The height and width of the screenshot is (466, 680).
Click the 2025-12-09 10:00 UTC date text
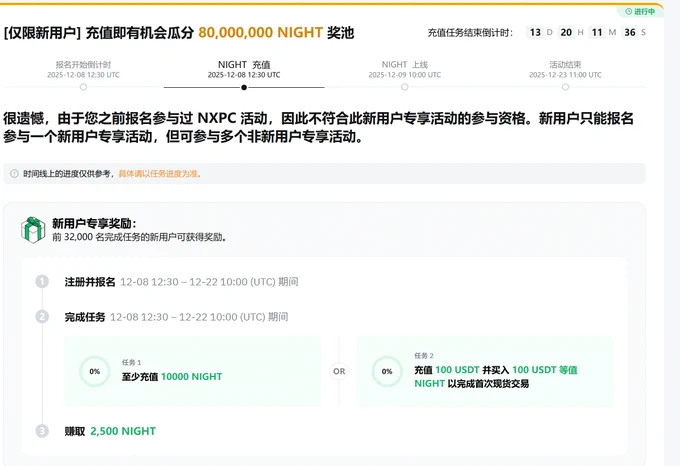[x=405, y=75]
